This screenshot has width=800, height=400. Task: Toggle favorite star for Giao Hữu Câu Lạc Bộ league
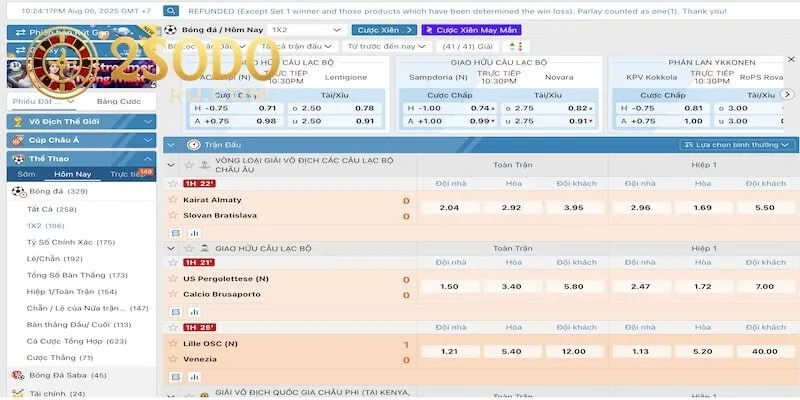pos(187,247)
